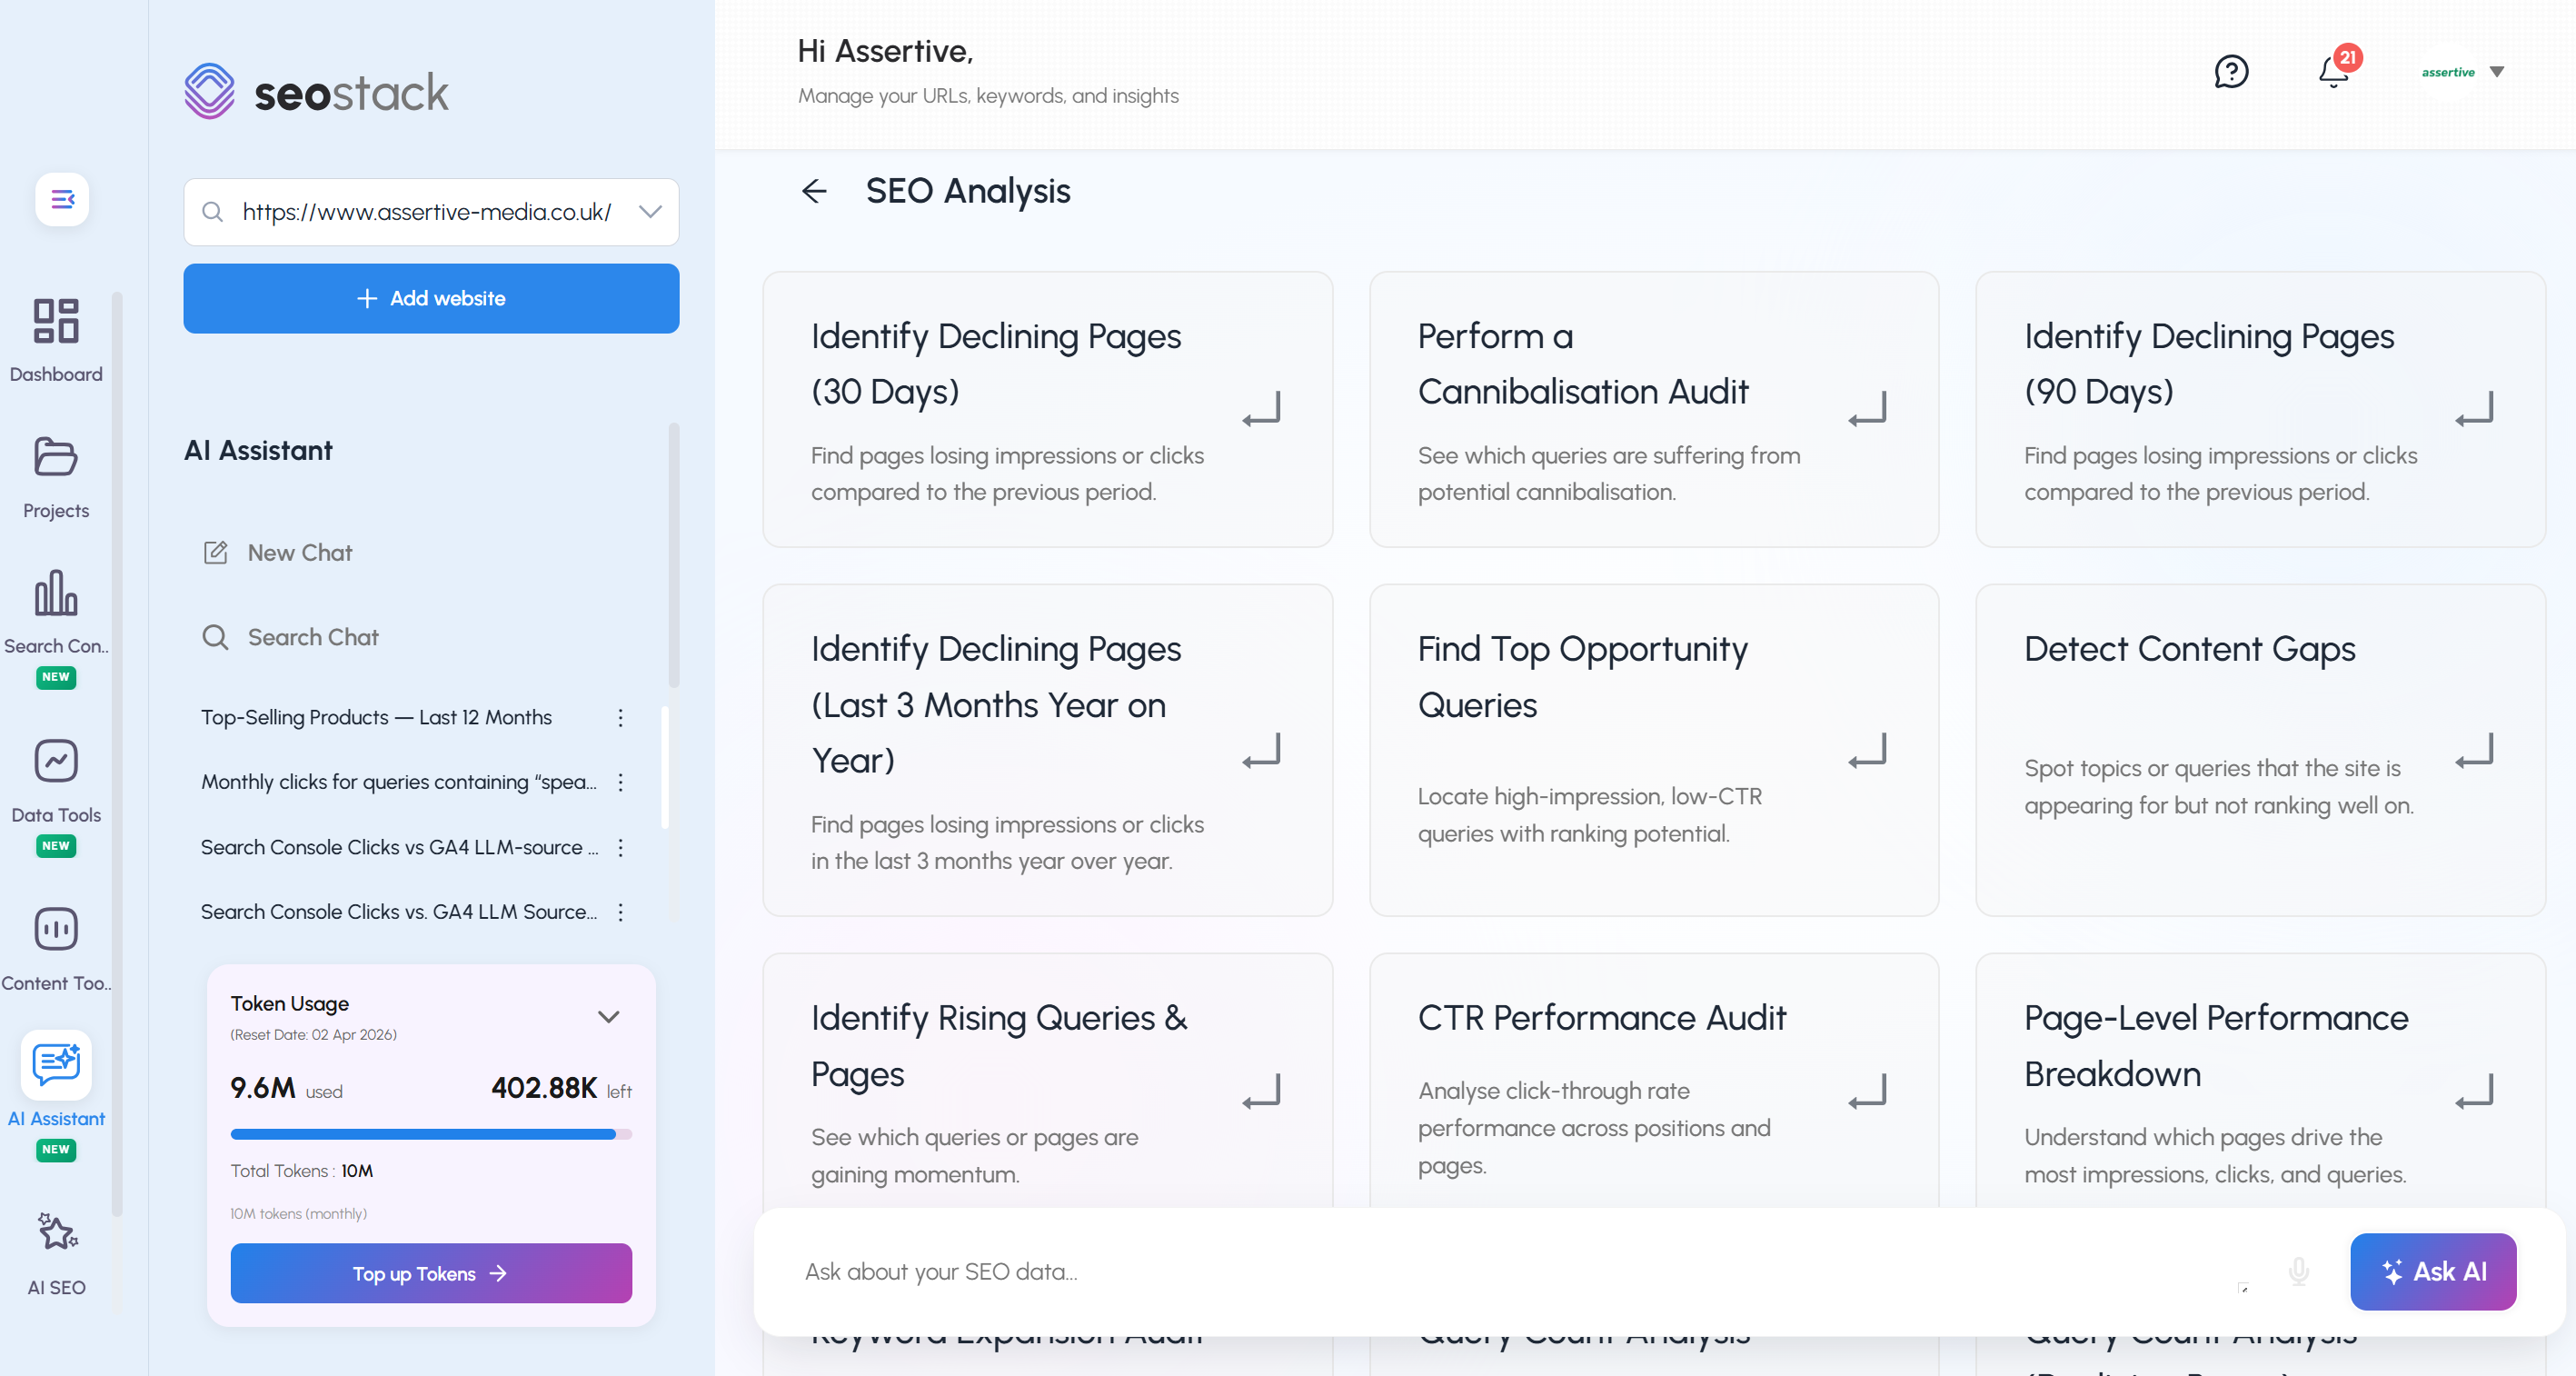
Task: Click the Ask about your SEO data field
Action: pyautogui.click(x=1400, y=1271)
